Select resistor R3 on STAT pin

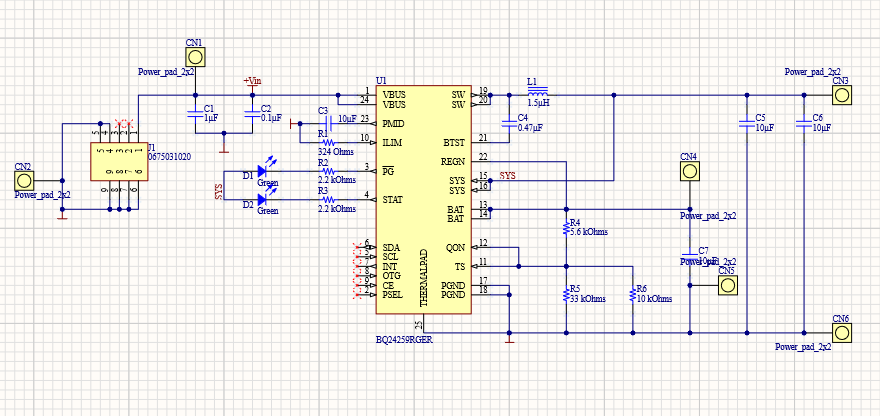329,199
